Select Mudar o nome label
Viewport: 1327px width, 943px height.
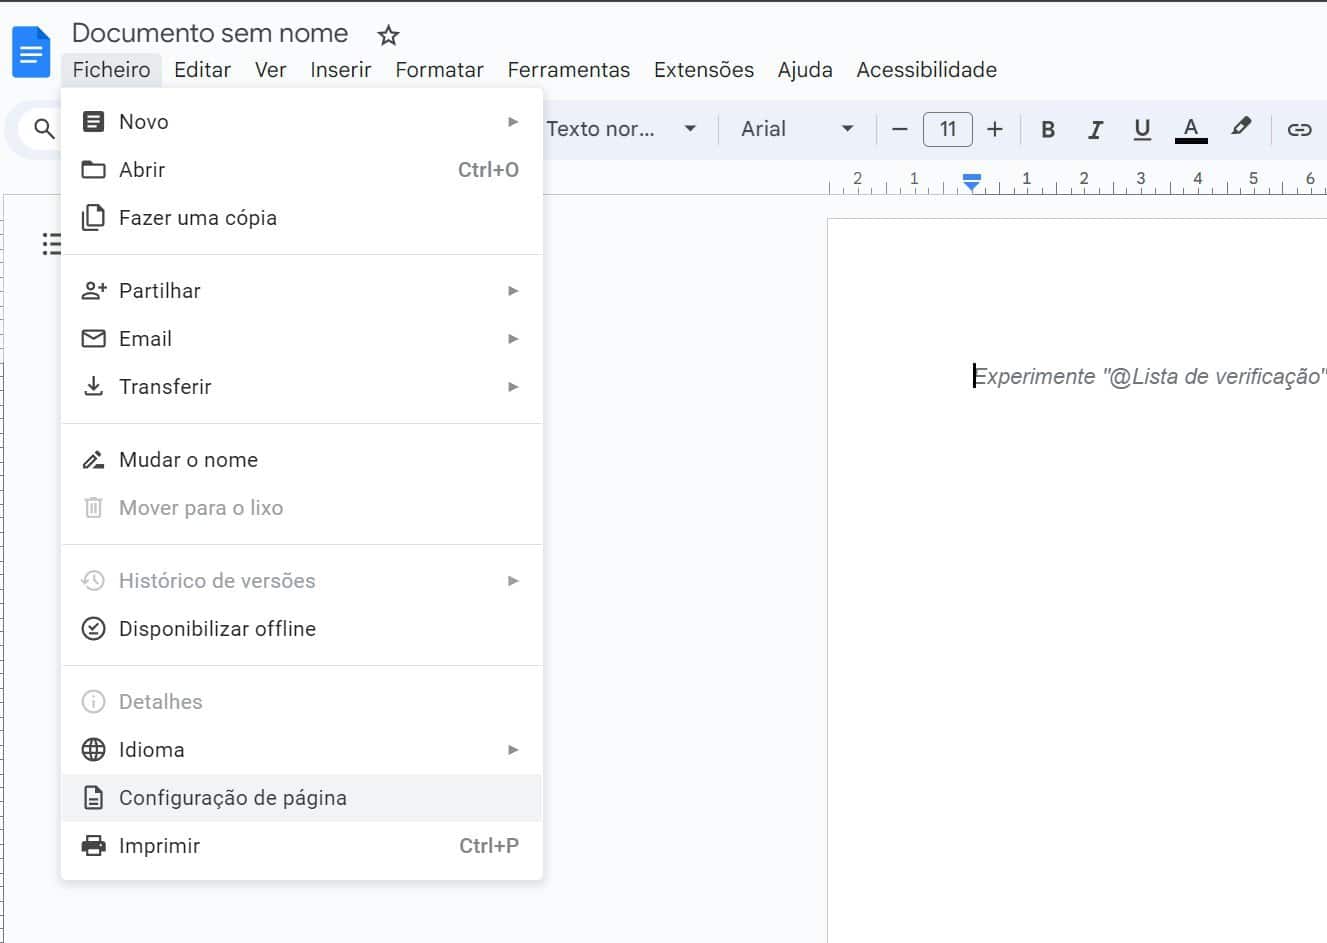pos(188,460)
